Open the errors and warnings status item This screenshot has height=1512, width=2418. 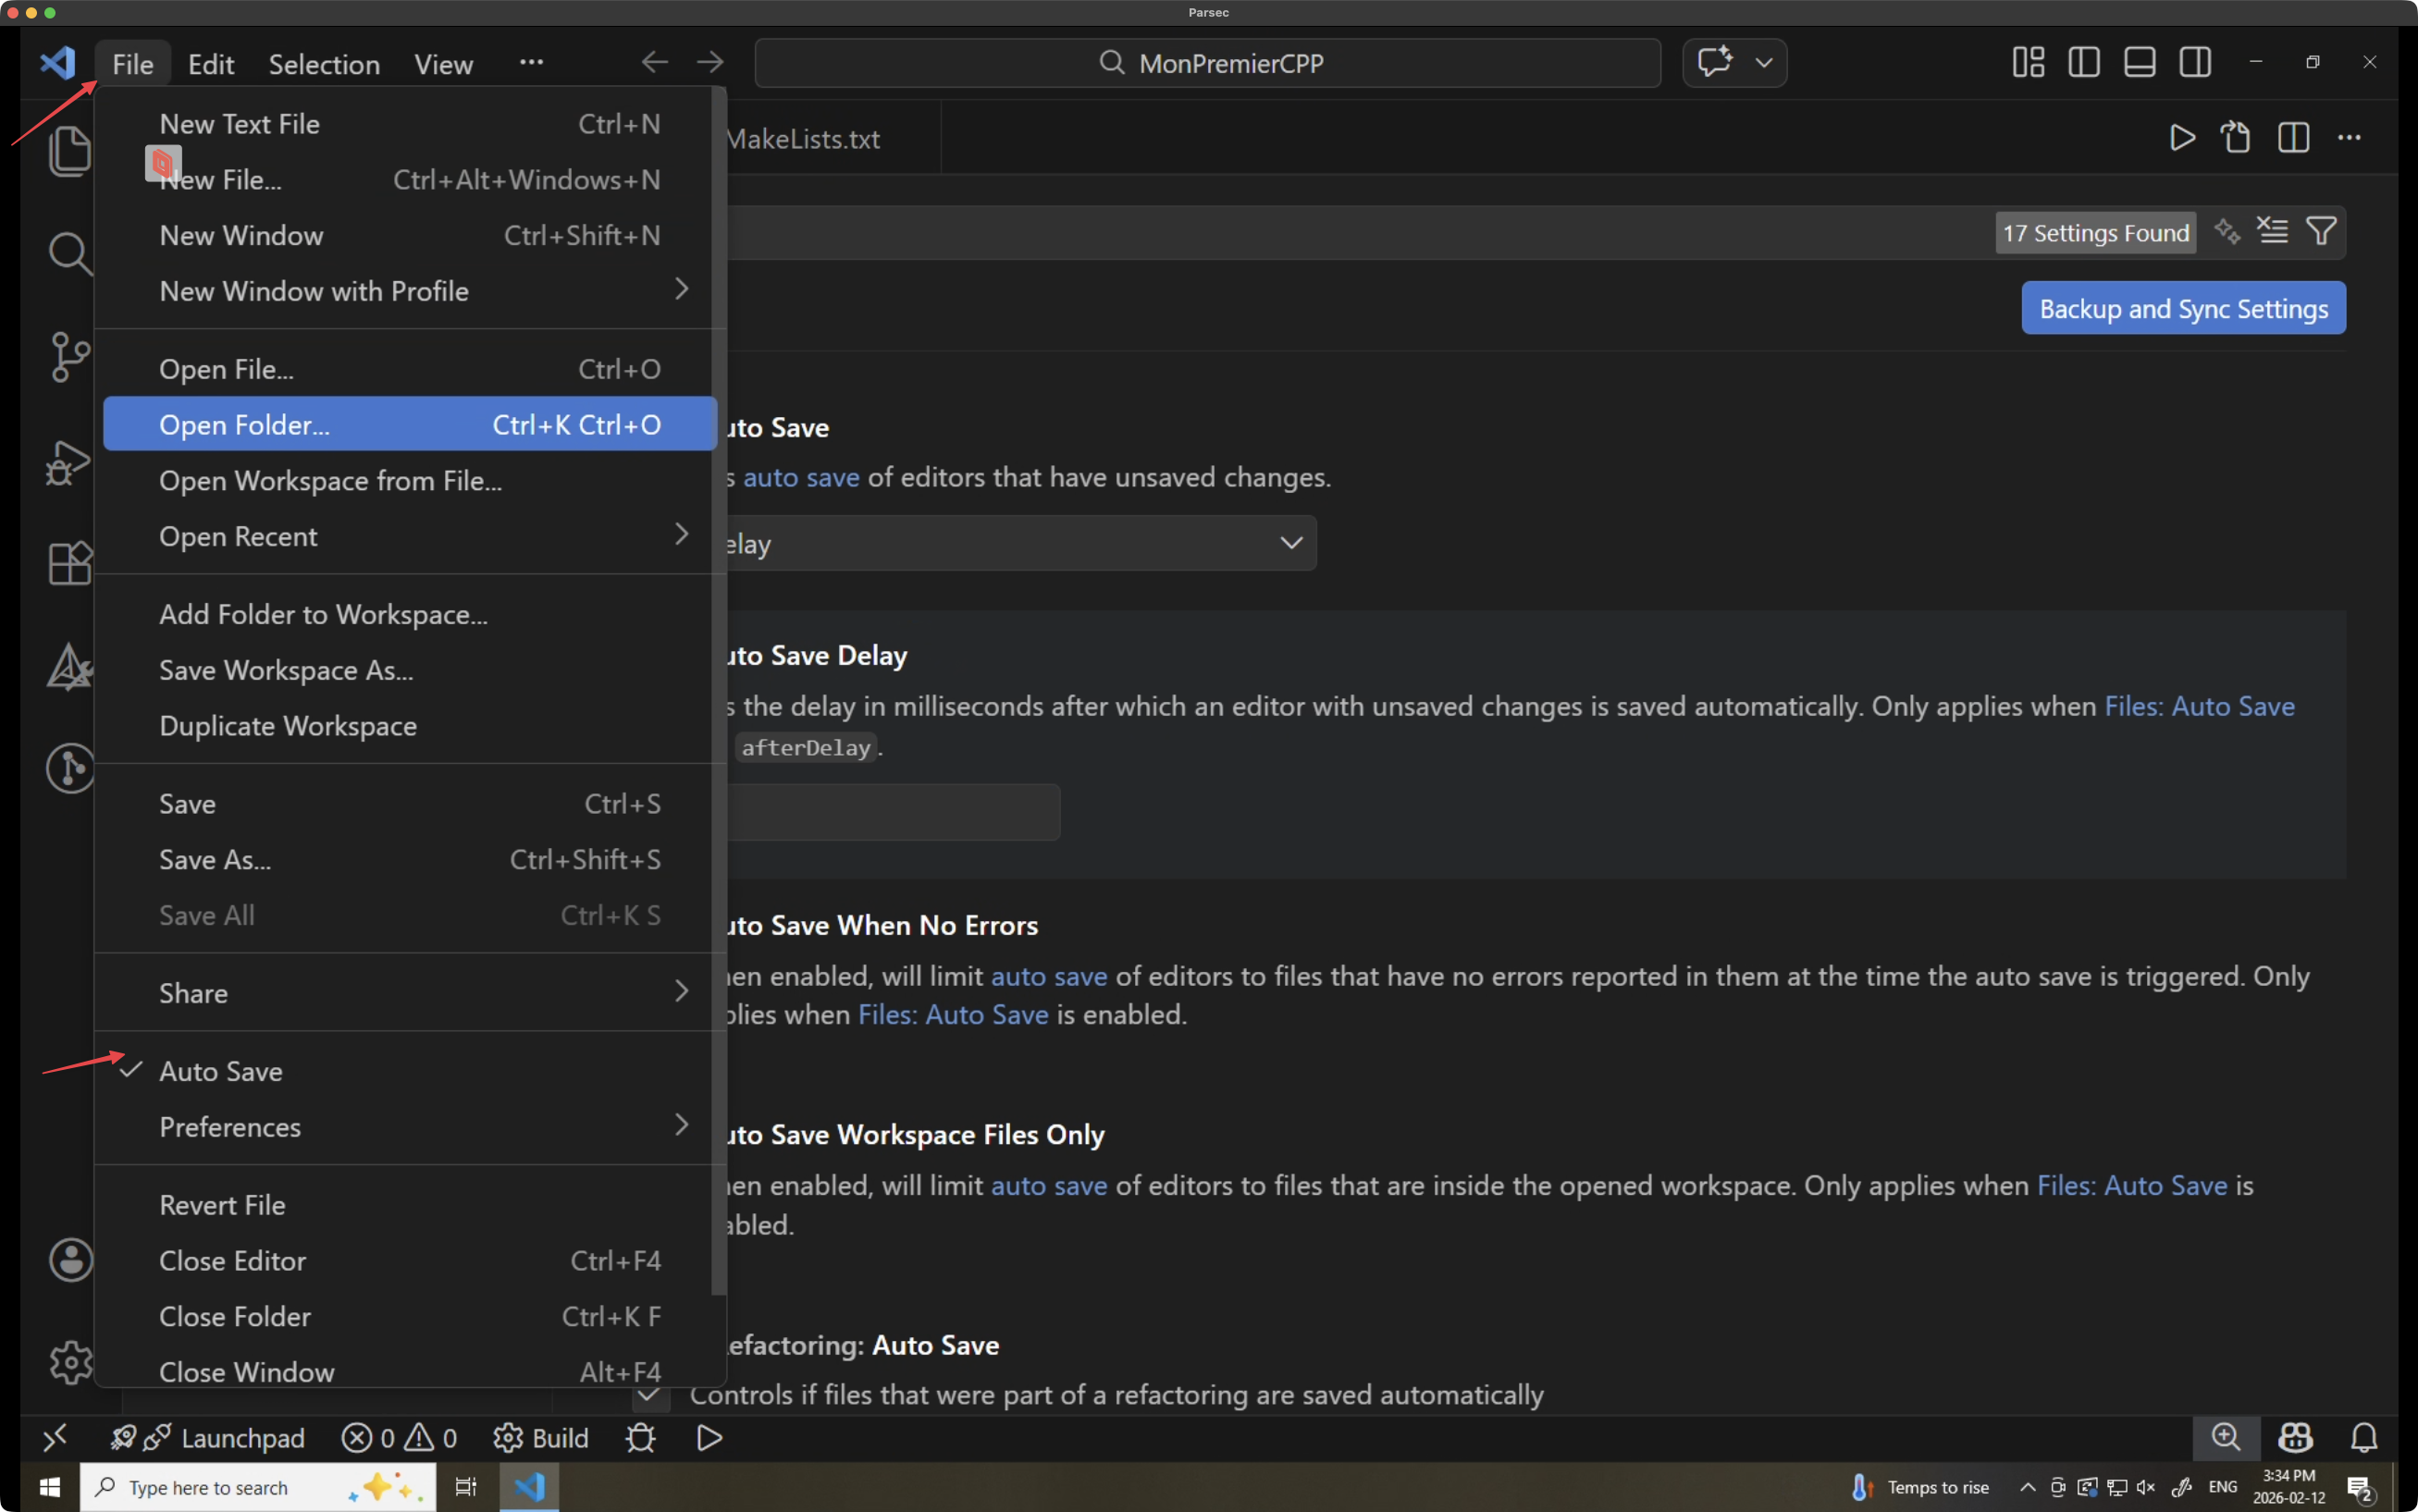[399, 1438]
